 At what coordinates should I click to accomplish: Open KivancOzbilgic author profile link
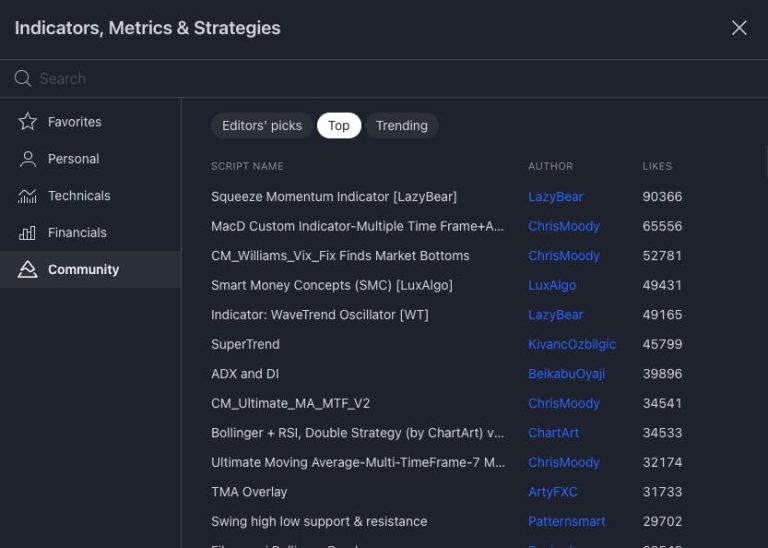[x=572, y=344]
